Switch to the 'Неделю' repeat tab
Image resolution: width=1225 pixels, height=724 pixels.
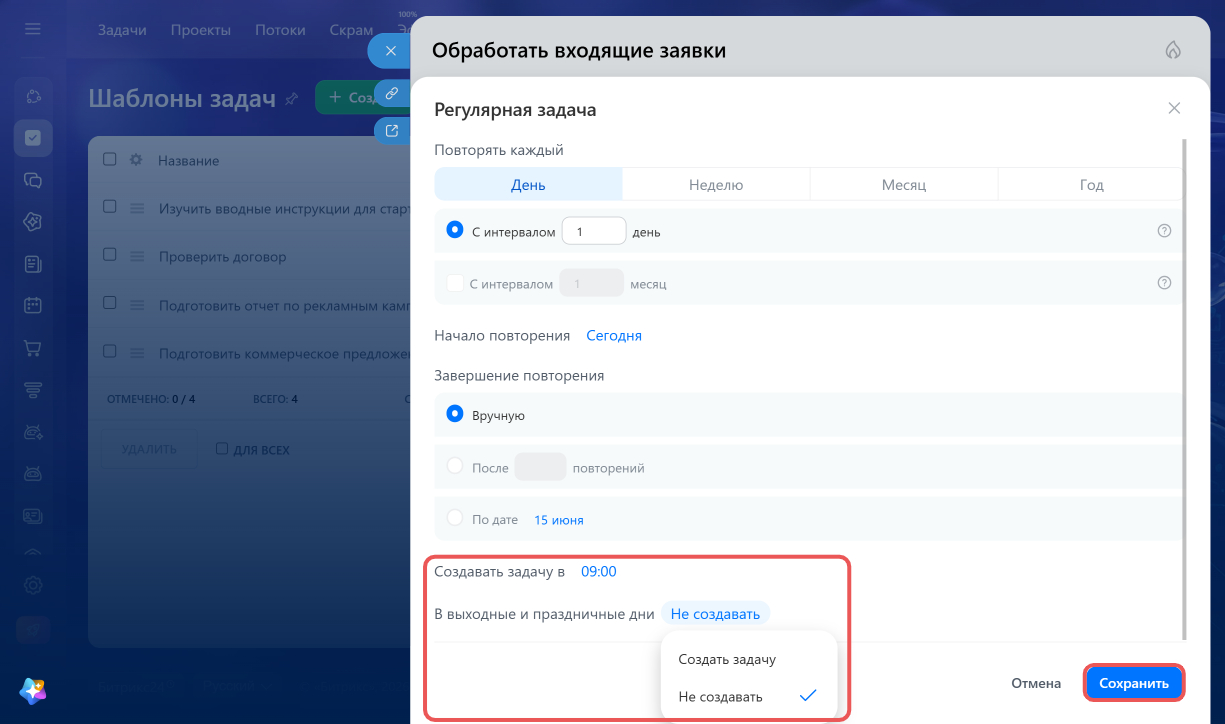[716, 185]
